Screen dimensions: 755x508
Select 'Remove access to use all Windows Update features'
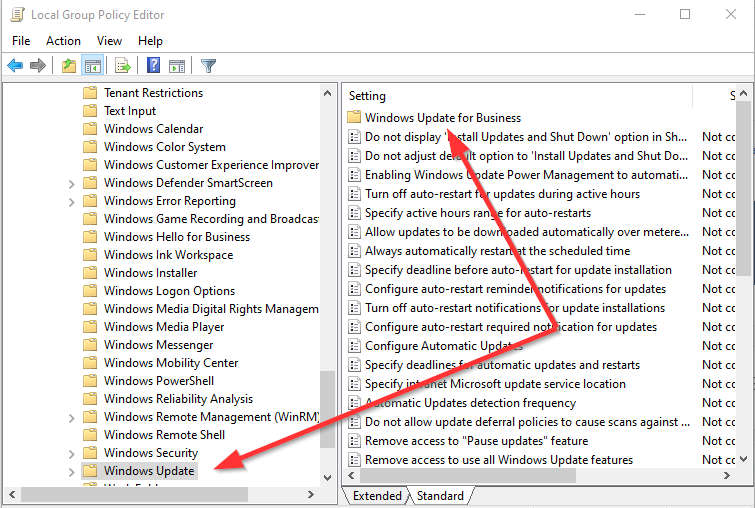click(x=498, y=460)
